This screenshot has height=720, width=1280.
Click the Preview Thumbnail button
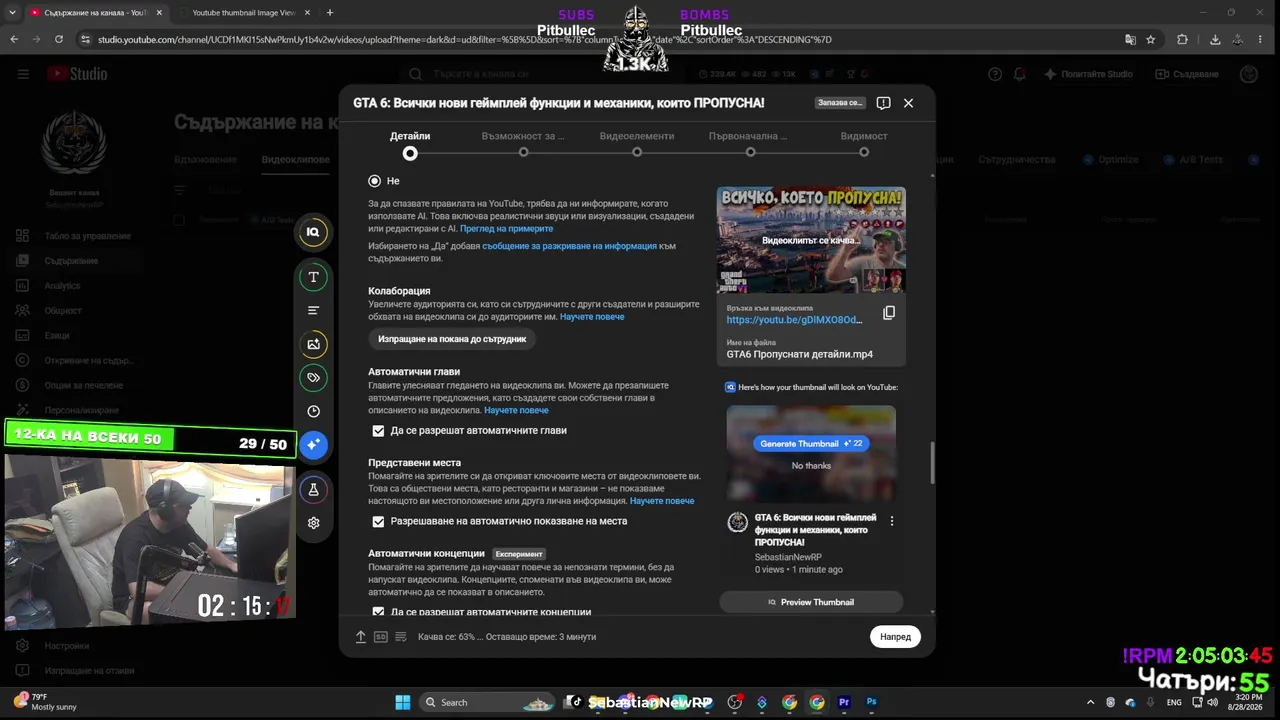pyautogui.click(x=811, y=602)
